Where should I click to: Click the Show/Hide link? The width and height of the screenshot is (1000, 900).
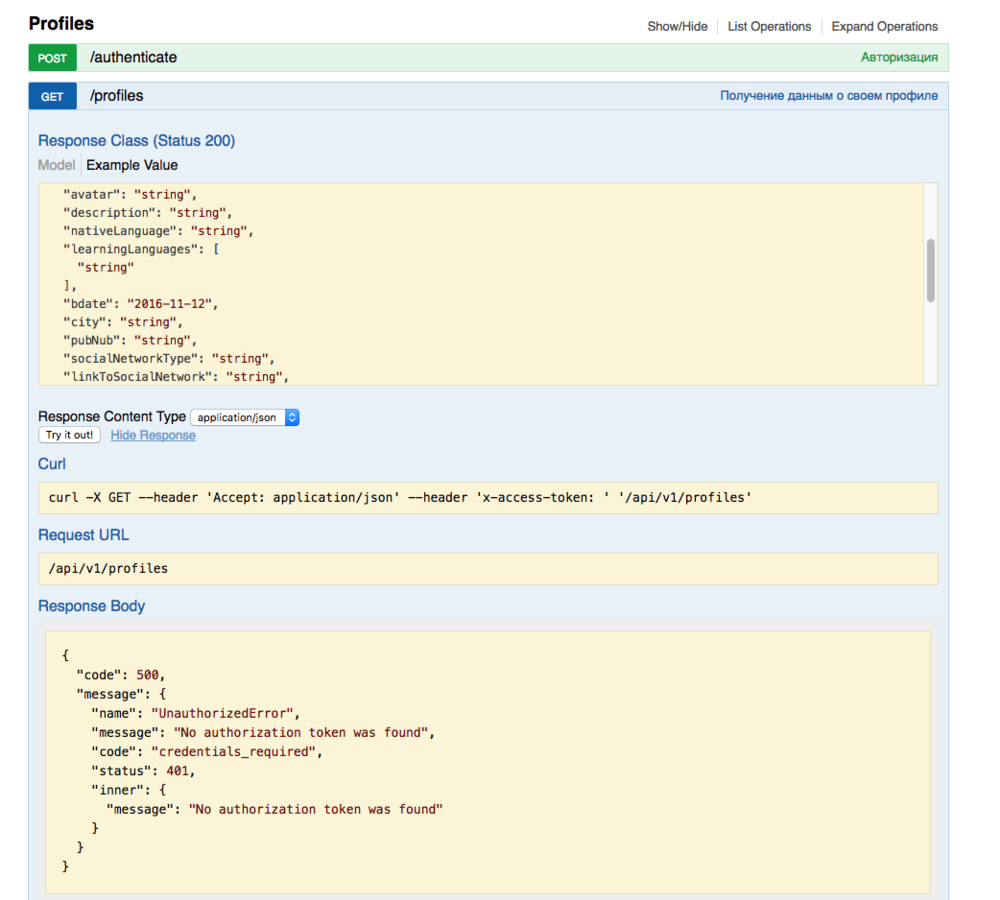point(677,26)
